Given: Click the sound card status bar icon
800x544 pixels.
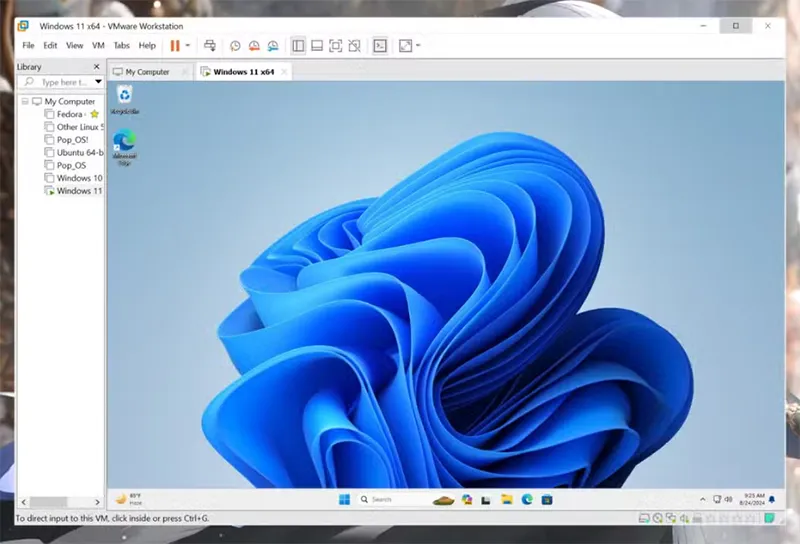Looking at the screenshot, I should click(684, 518).
